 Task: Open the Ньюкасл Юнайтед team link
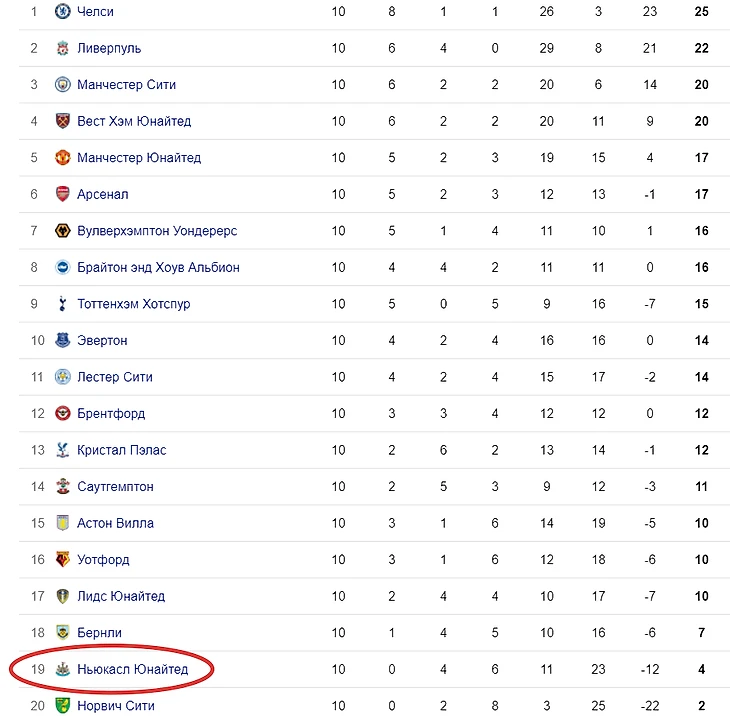click(133, 669)
